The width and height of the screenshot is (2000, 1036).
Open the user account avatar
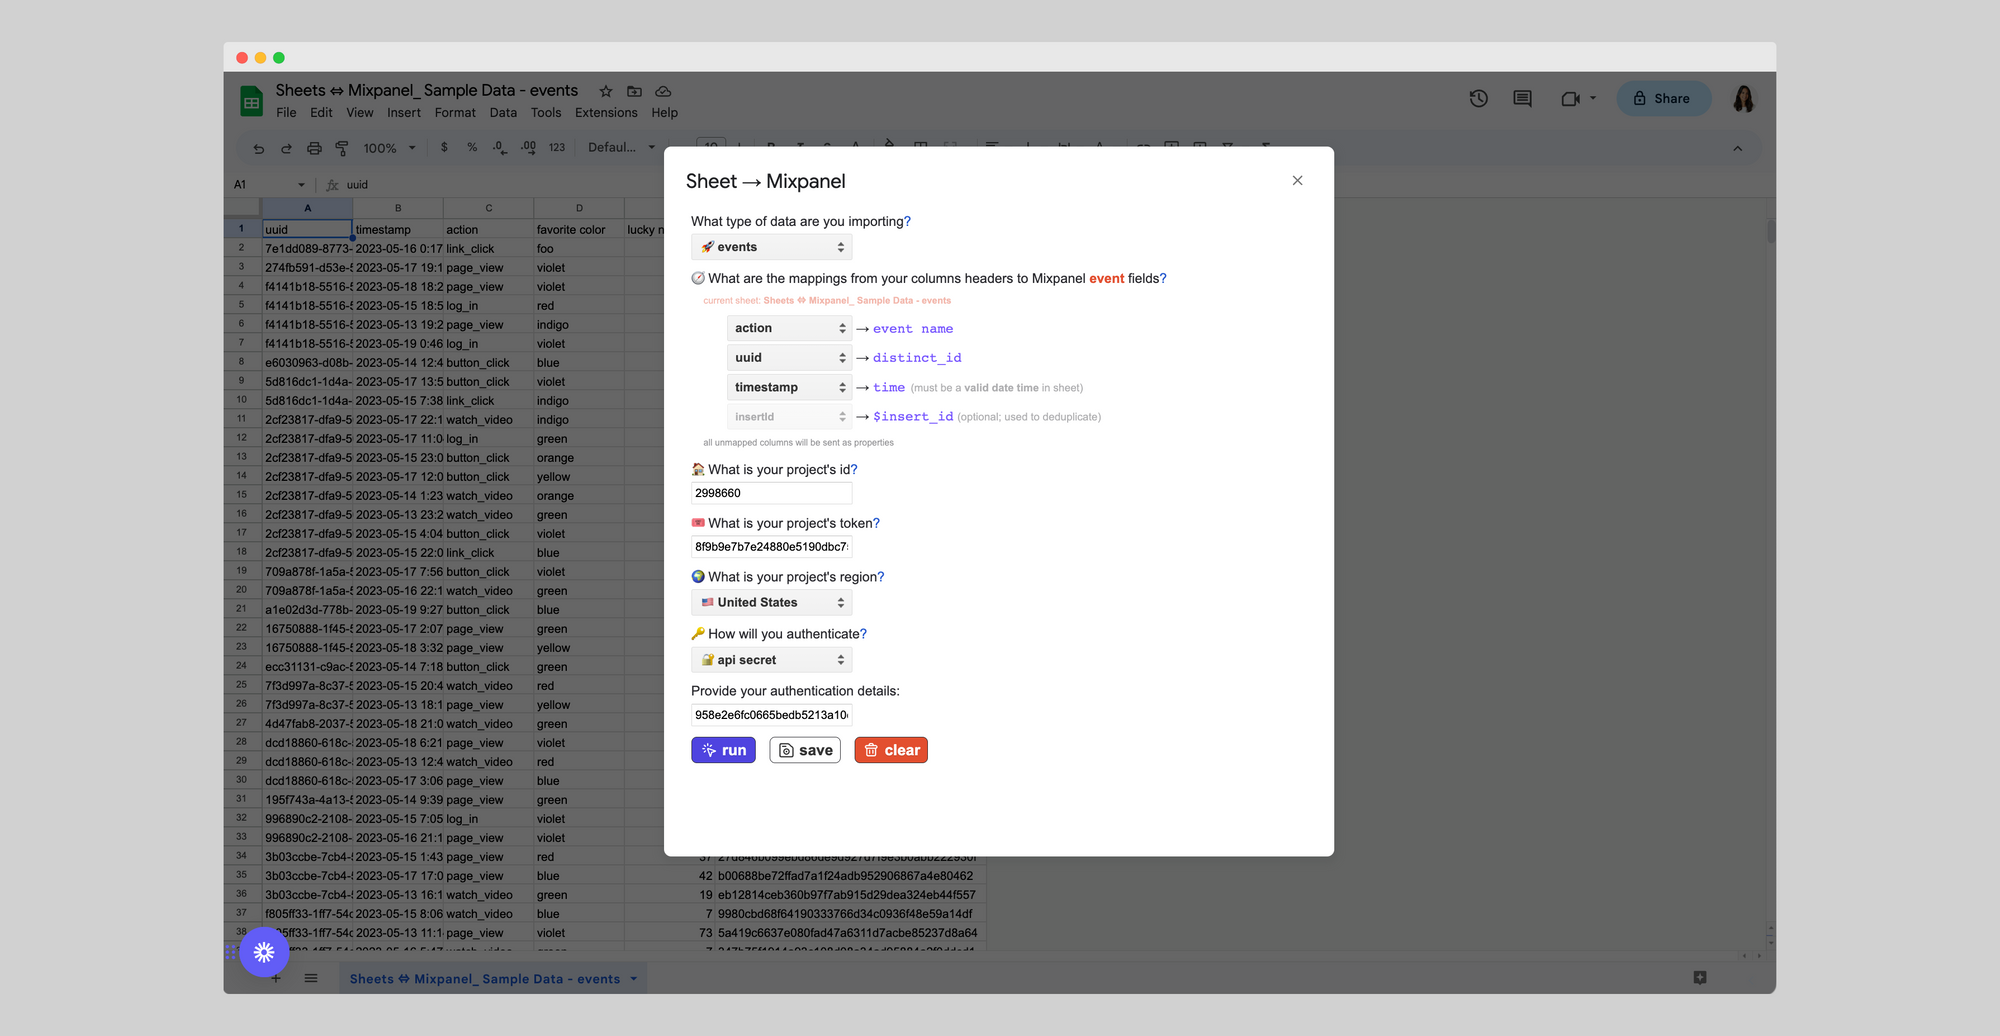pos(1744,98)
